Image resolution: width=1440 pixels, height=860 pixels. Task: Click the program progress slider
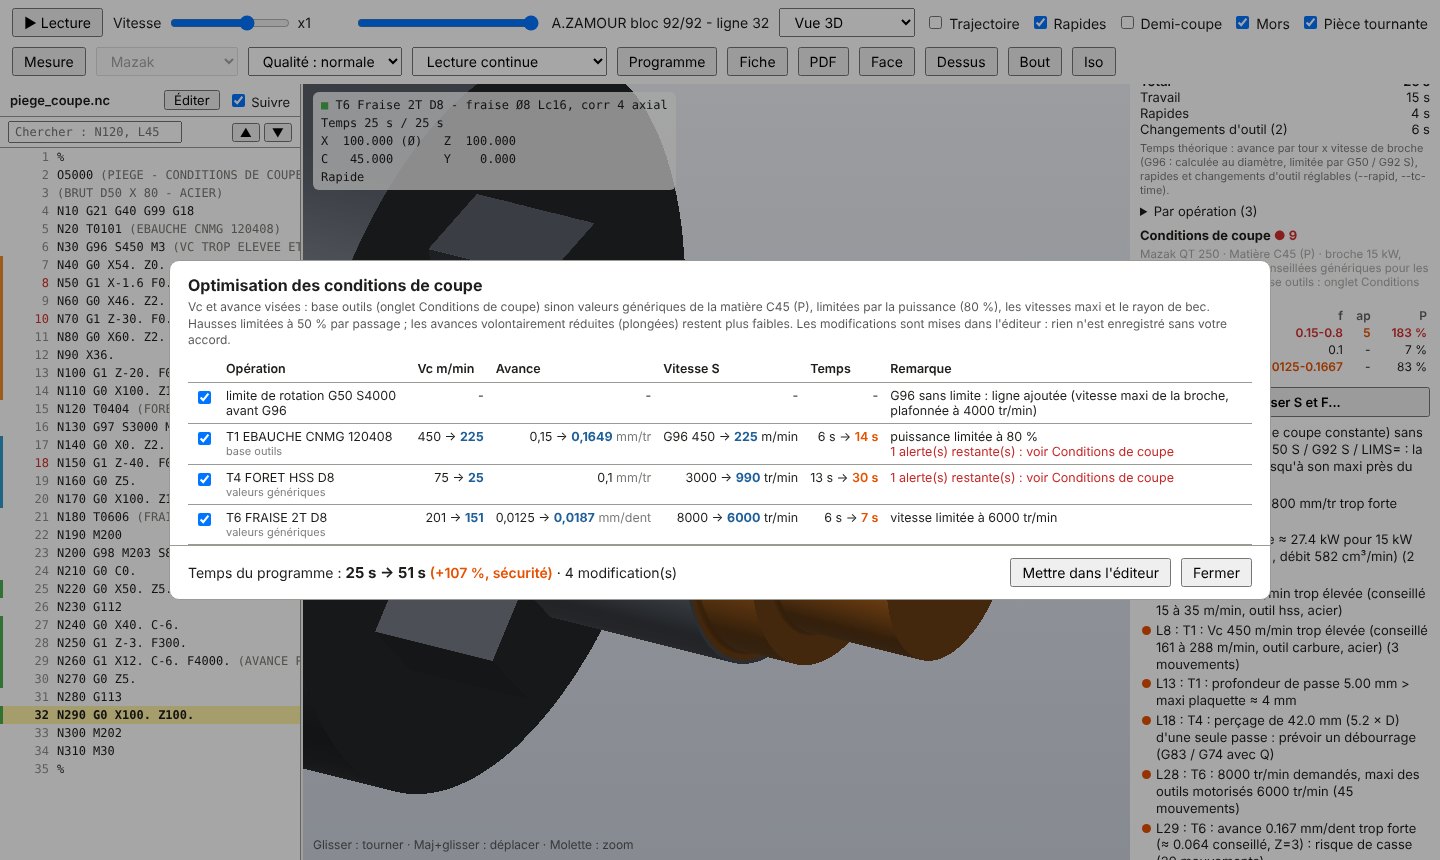449,22
